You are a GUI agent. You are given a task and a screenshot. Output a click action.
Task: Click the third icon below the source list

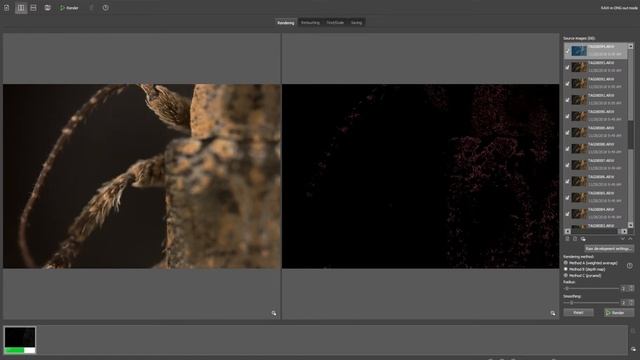pyautogui.click(x=583, y=239)
